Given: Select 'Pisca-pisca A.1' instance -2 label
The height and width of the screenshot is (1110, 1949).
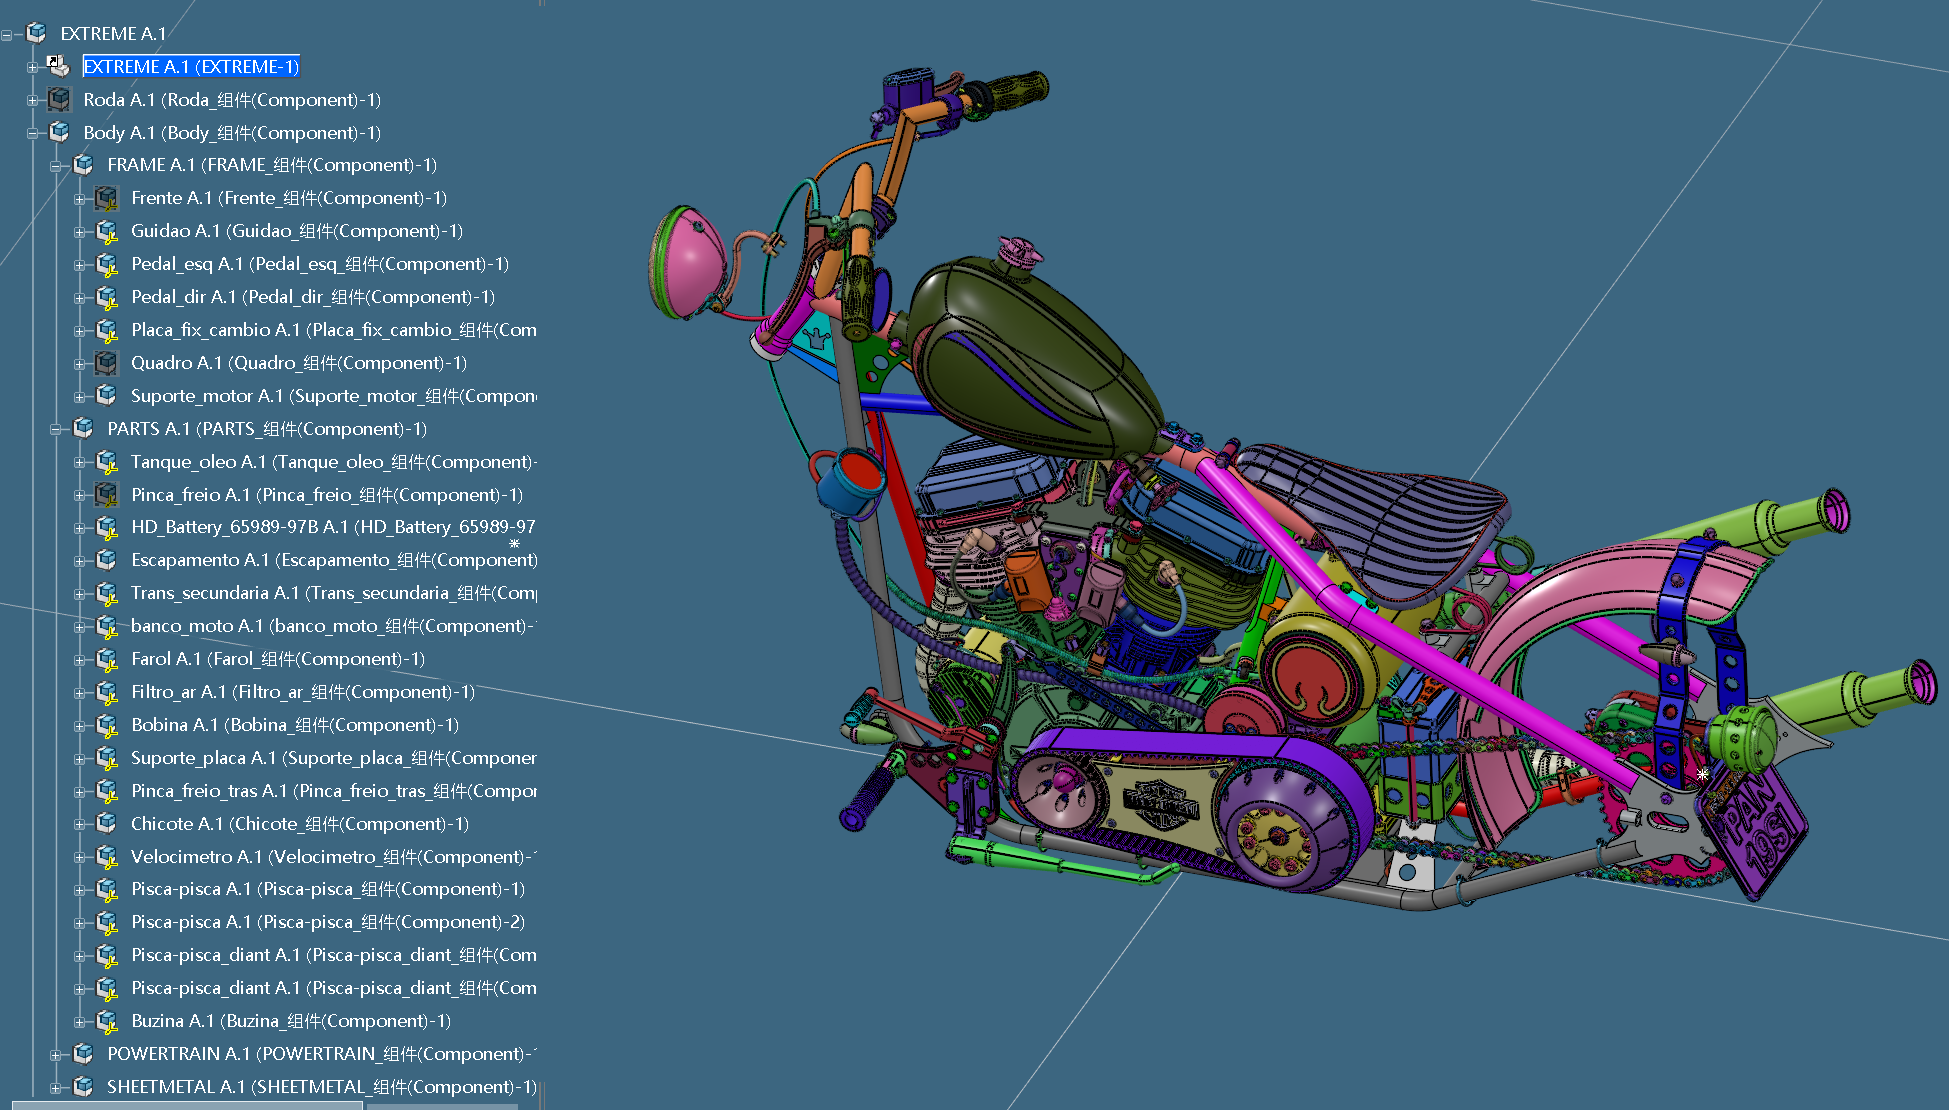Looking at the screenshot, I should [x=328, y=922].
